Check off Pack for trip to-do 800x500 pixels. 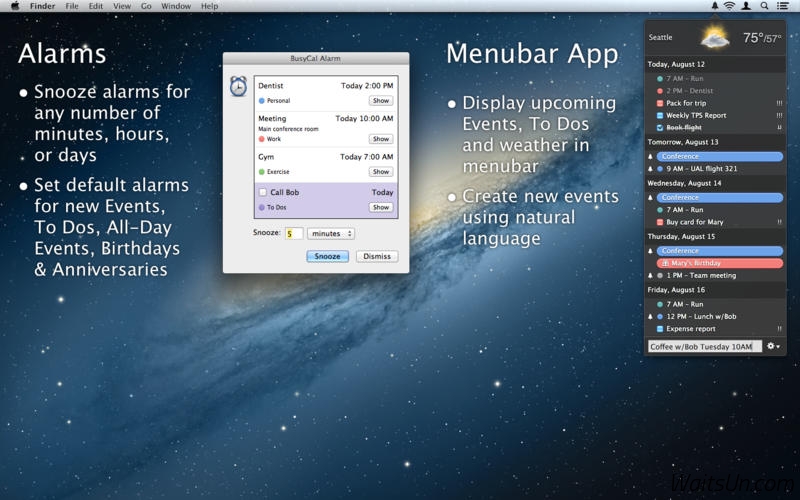(x=660, y=103)
